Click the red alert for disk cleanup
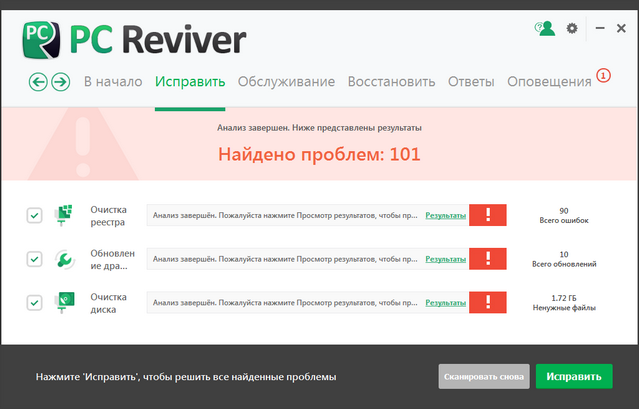Image resolution: width=639 pixels, height=409 pixels. (488, 302)
